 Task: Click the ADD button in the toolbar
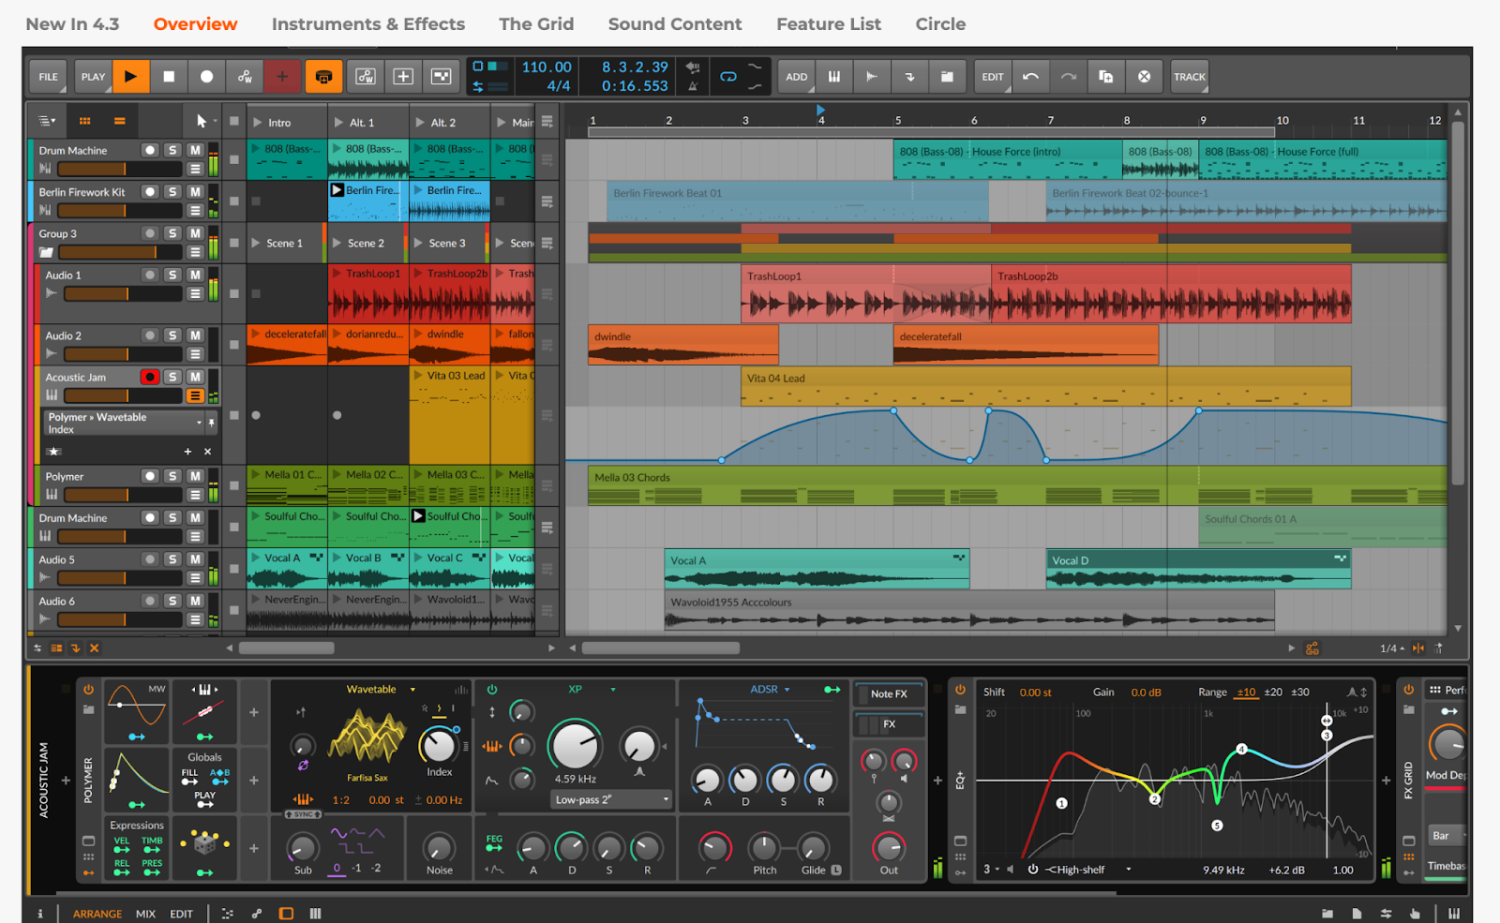click(x=796, y=76)
